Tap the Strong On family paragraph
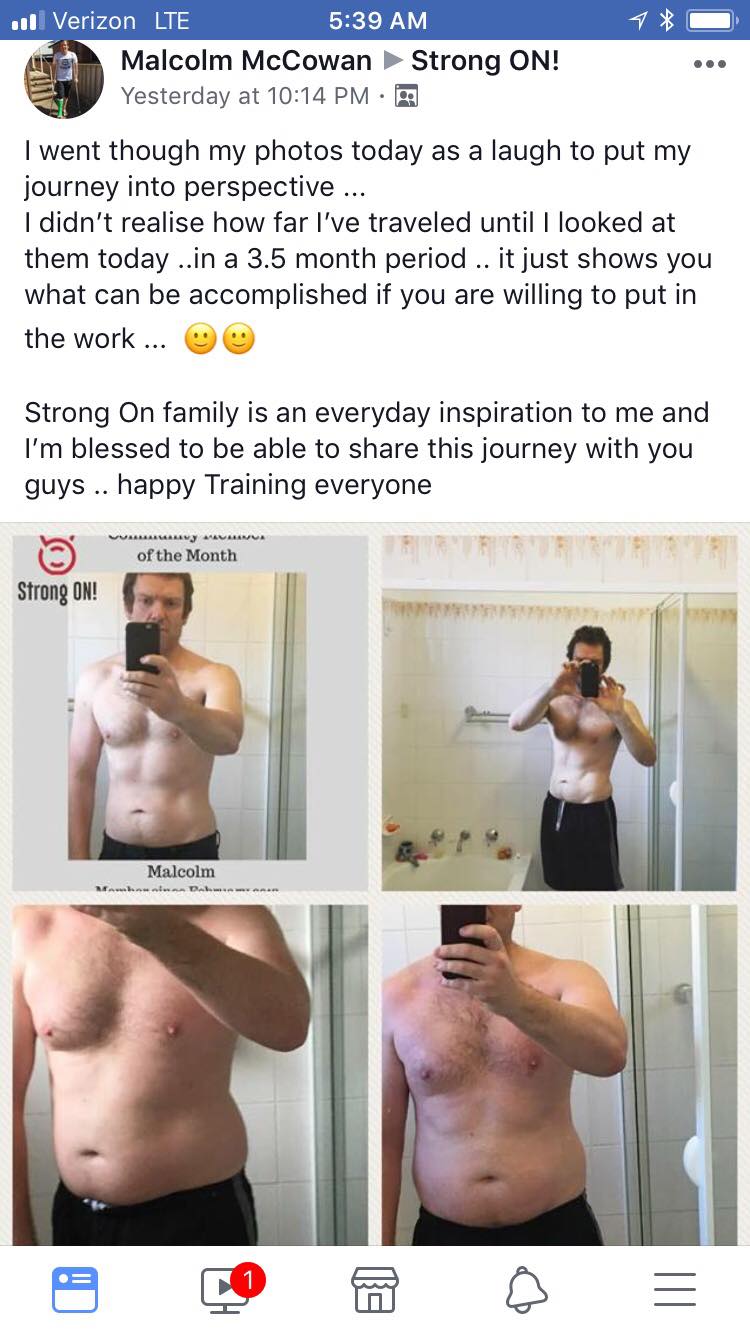 click(x=366, y=448)
